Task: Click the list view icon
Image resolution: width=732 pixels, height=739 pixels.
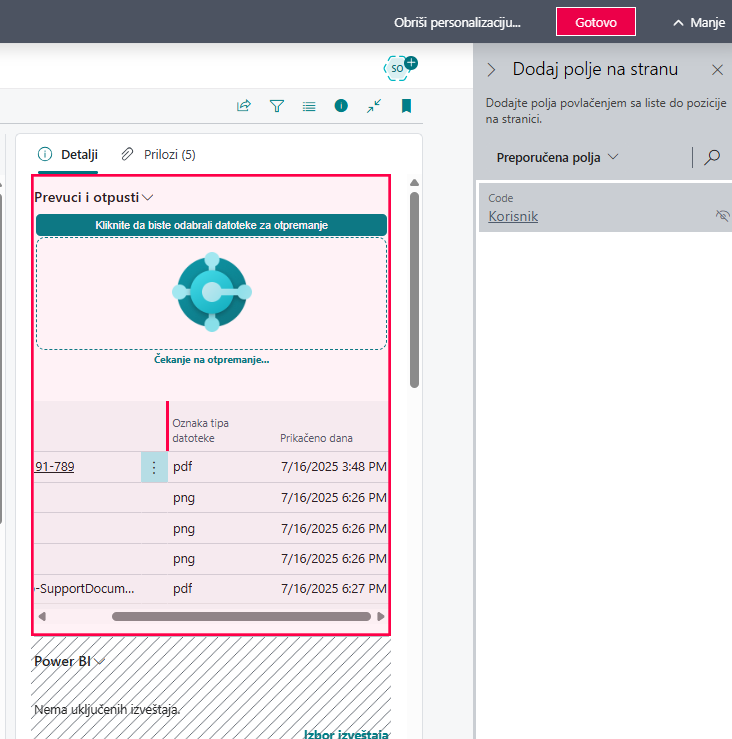Action: [309, 106]
